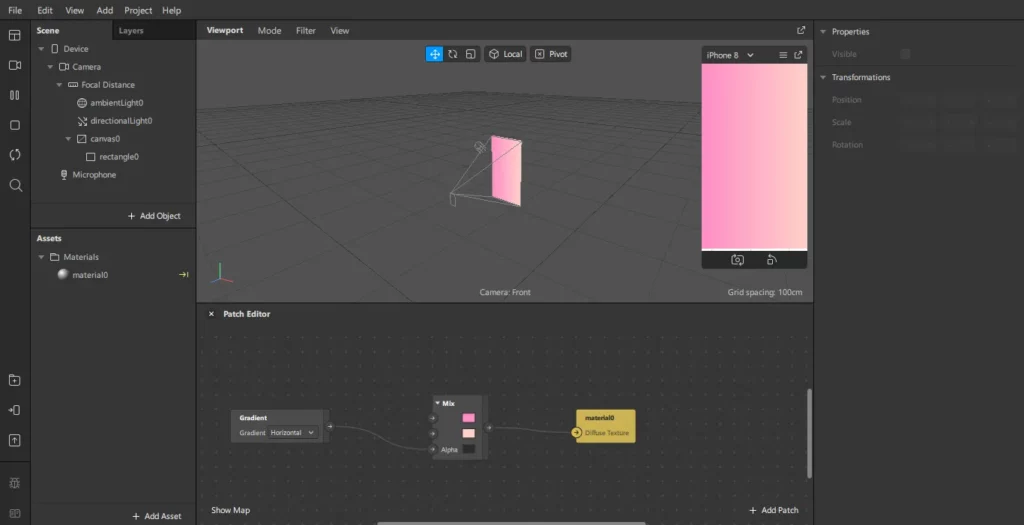Click the bug report icon in left sidebar

click(15, 483)
